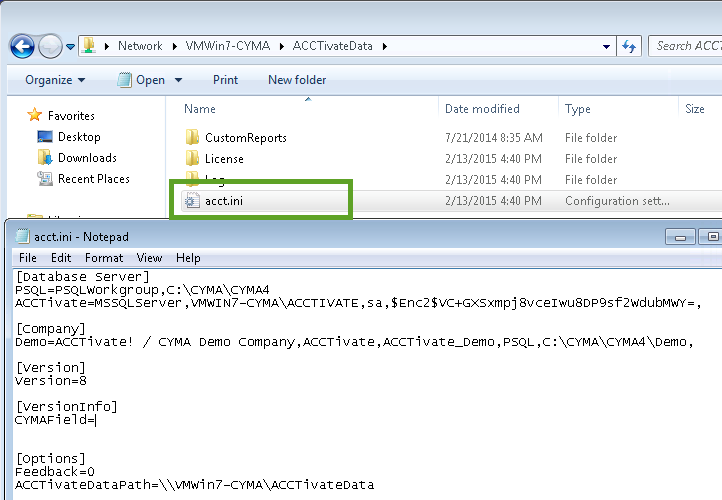Sort by the Name column header
Screen dimensions: 722x500
click(200, 109)
